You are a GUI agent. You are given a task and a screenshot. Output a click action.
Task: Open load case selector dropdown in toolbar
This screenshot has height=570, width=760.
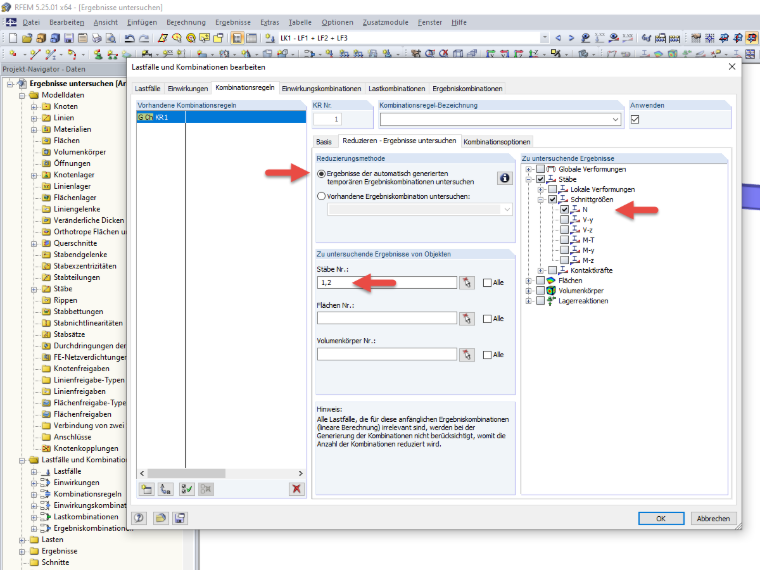click(545, 38)
